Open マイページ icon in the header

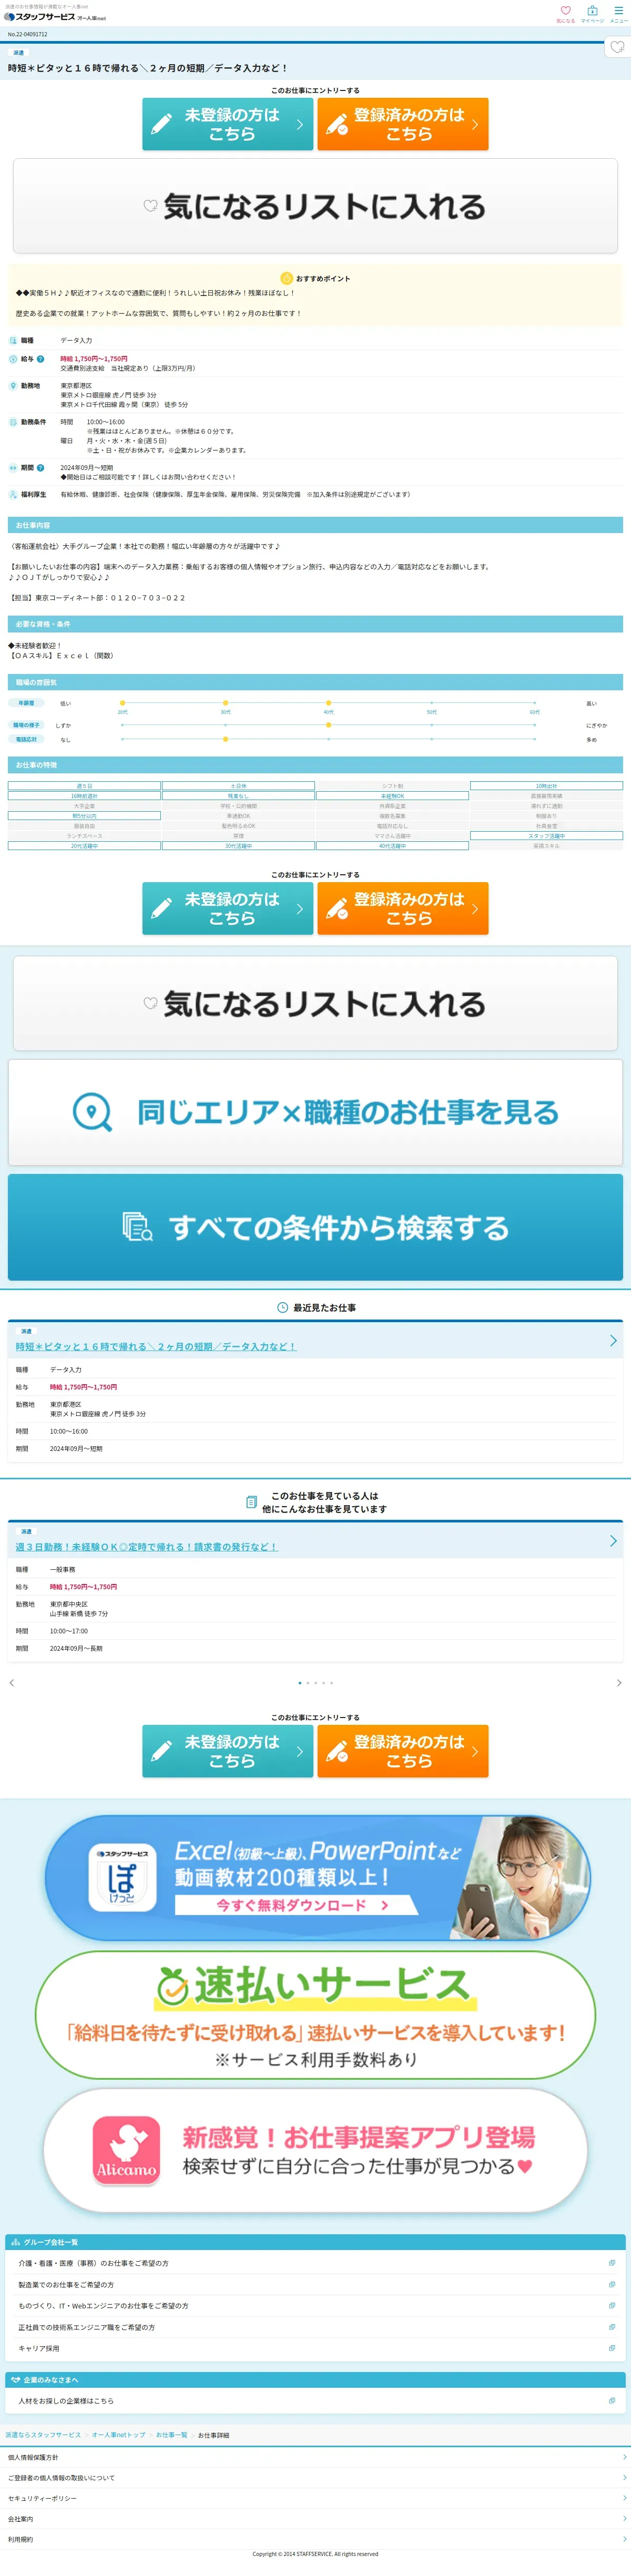(592, 13)
